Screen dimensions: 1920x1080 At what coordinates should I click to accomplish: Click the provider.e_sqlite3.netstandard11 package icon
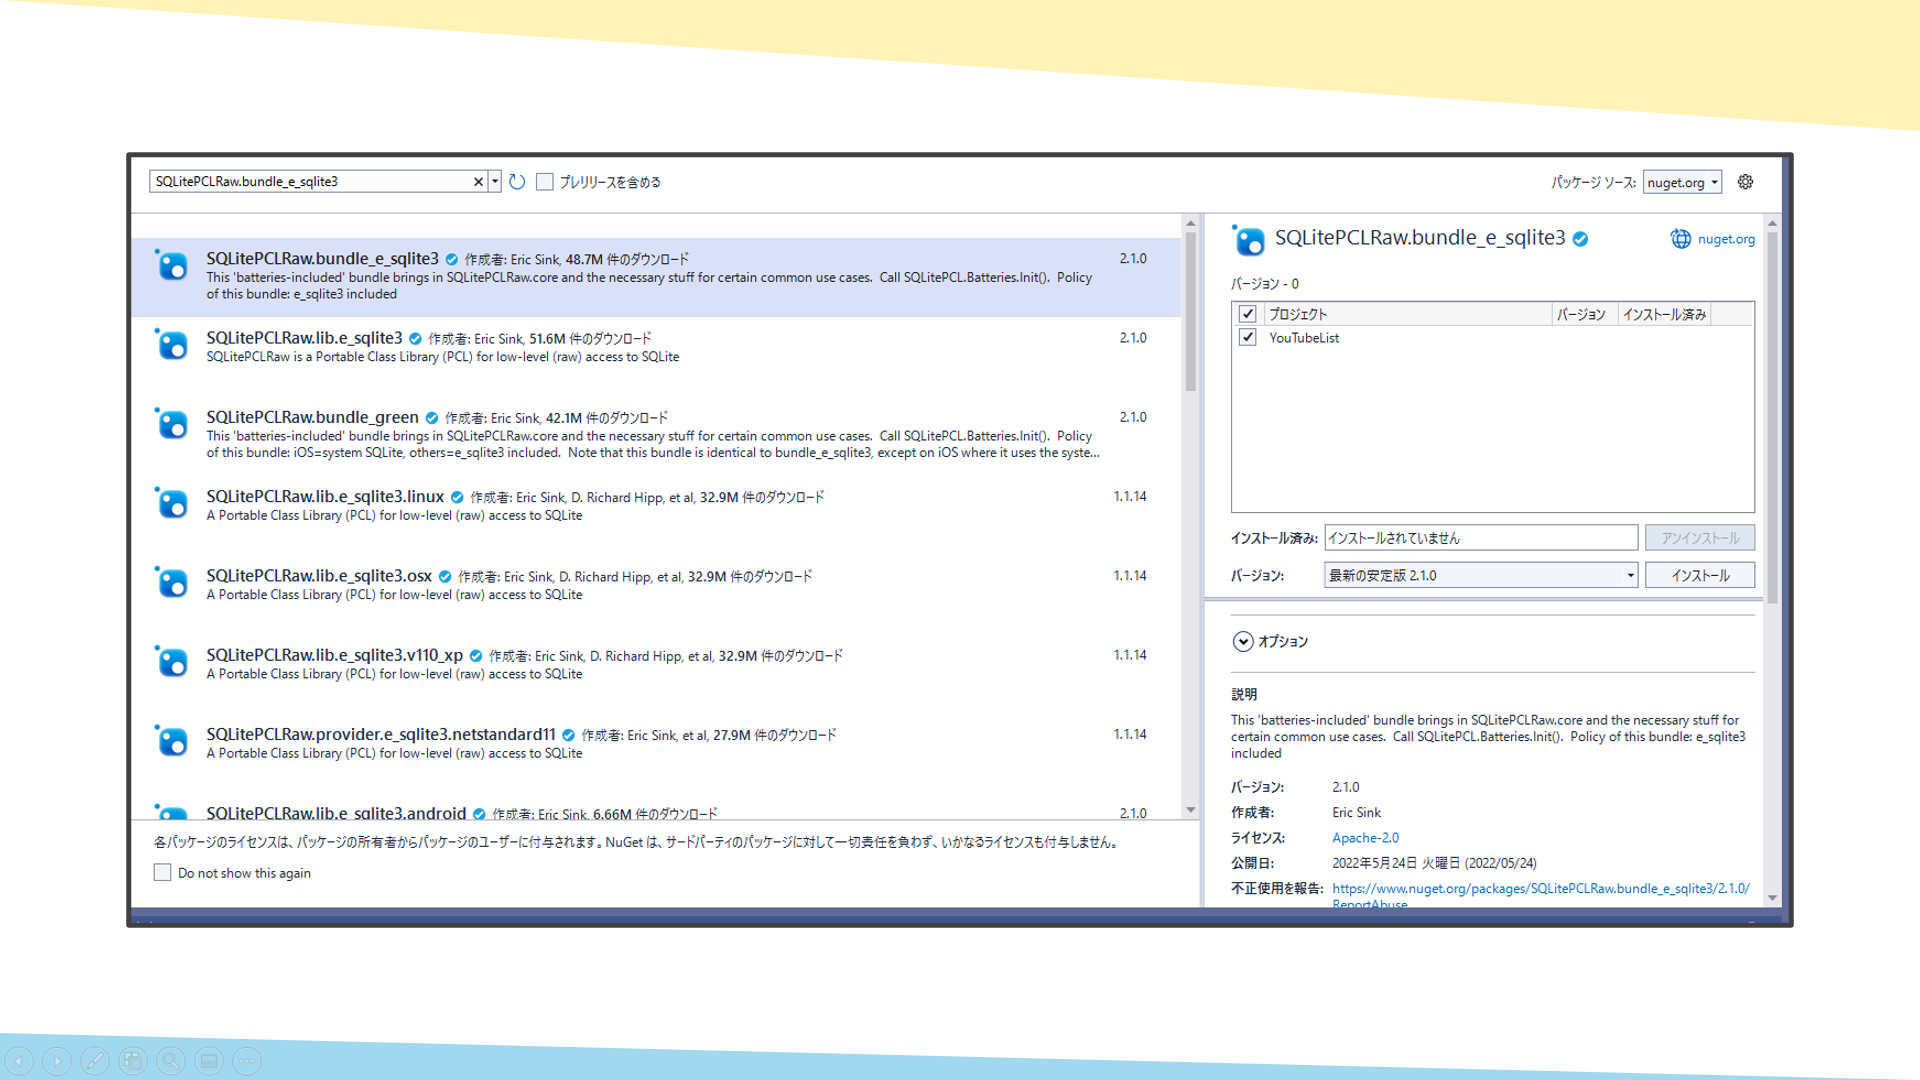171,740
